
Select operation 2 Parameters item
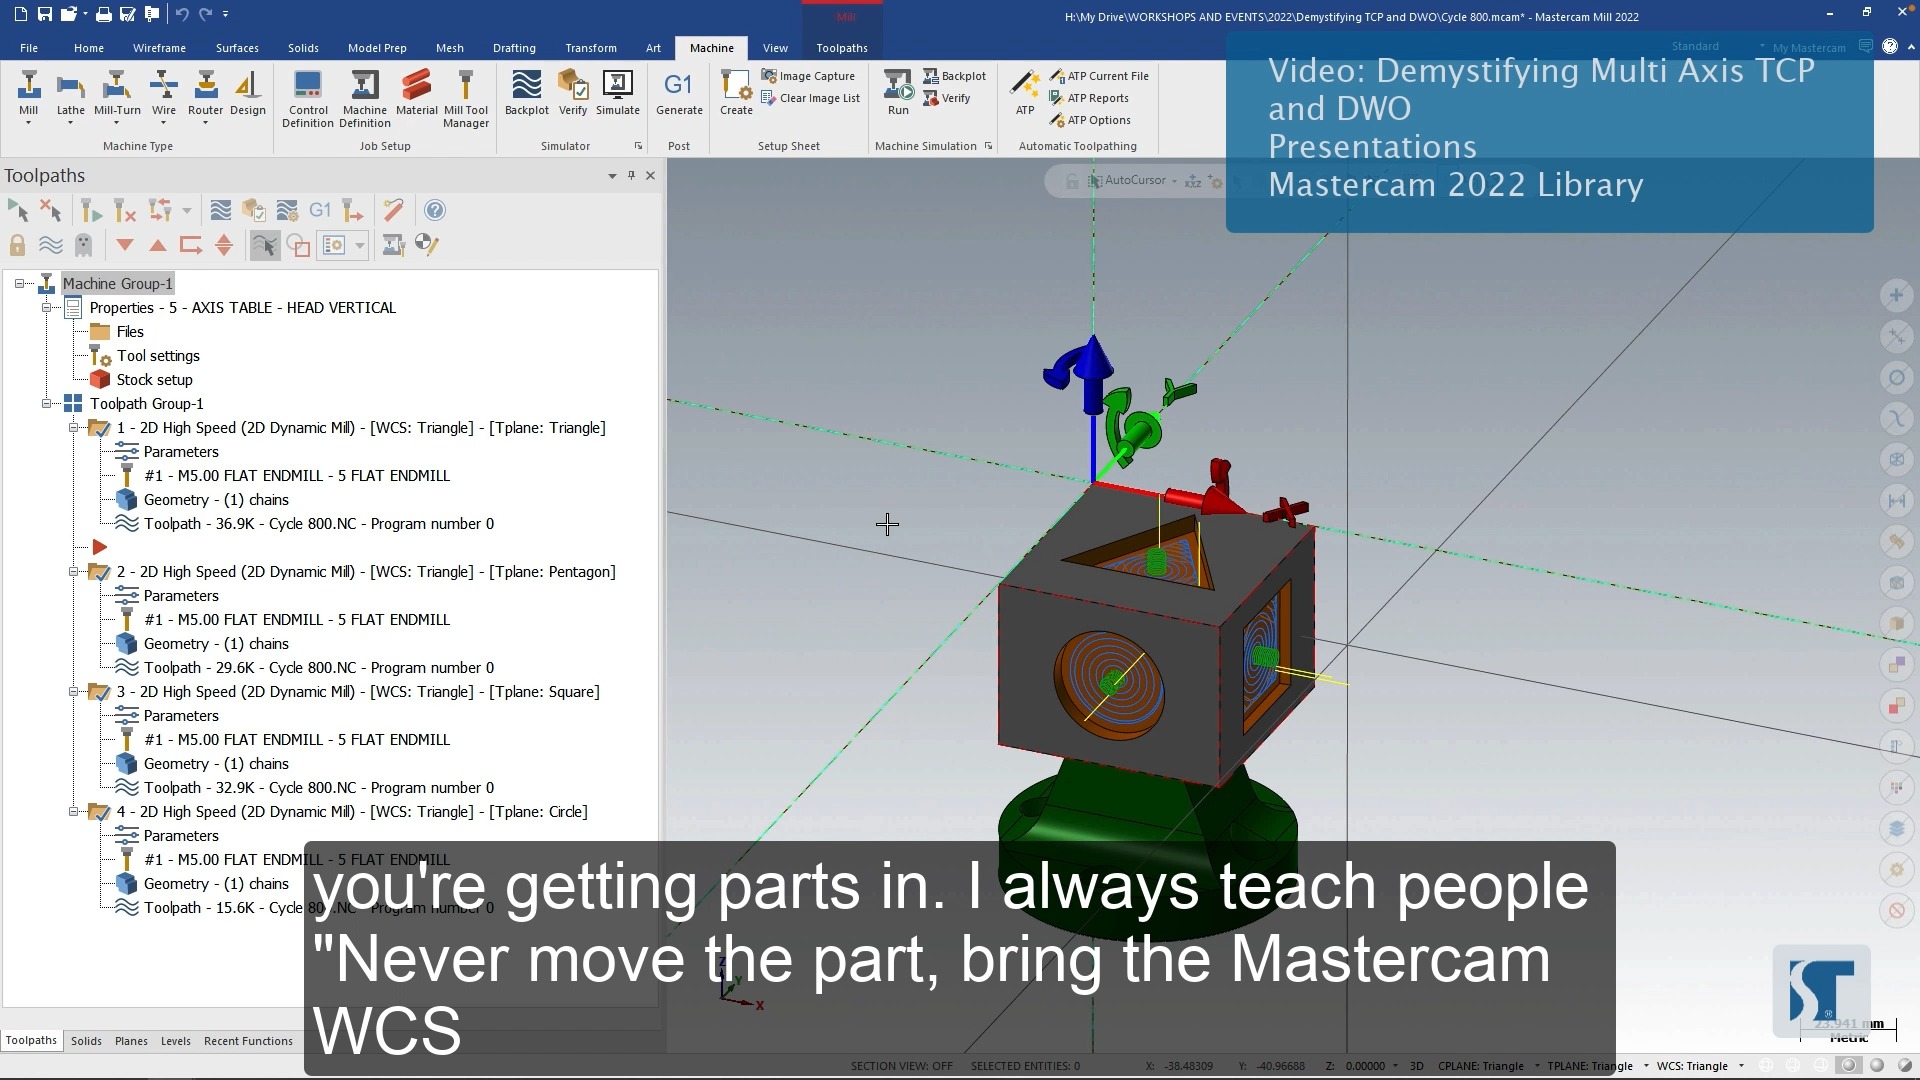(181, 596)
